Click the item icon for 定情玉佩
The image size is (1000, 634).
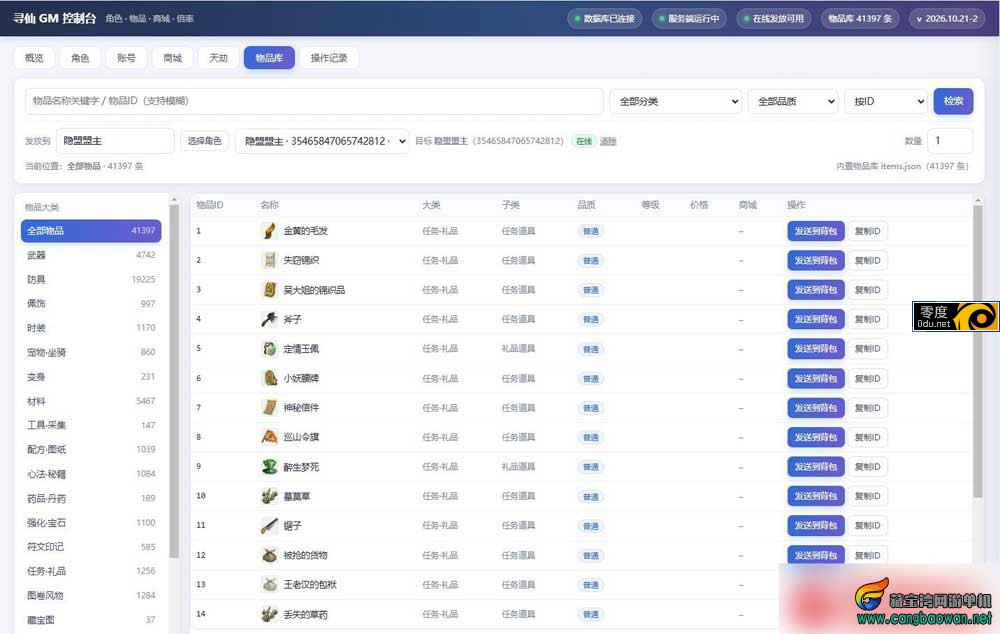[x=269, y=349]
